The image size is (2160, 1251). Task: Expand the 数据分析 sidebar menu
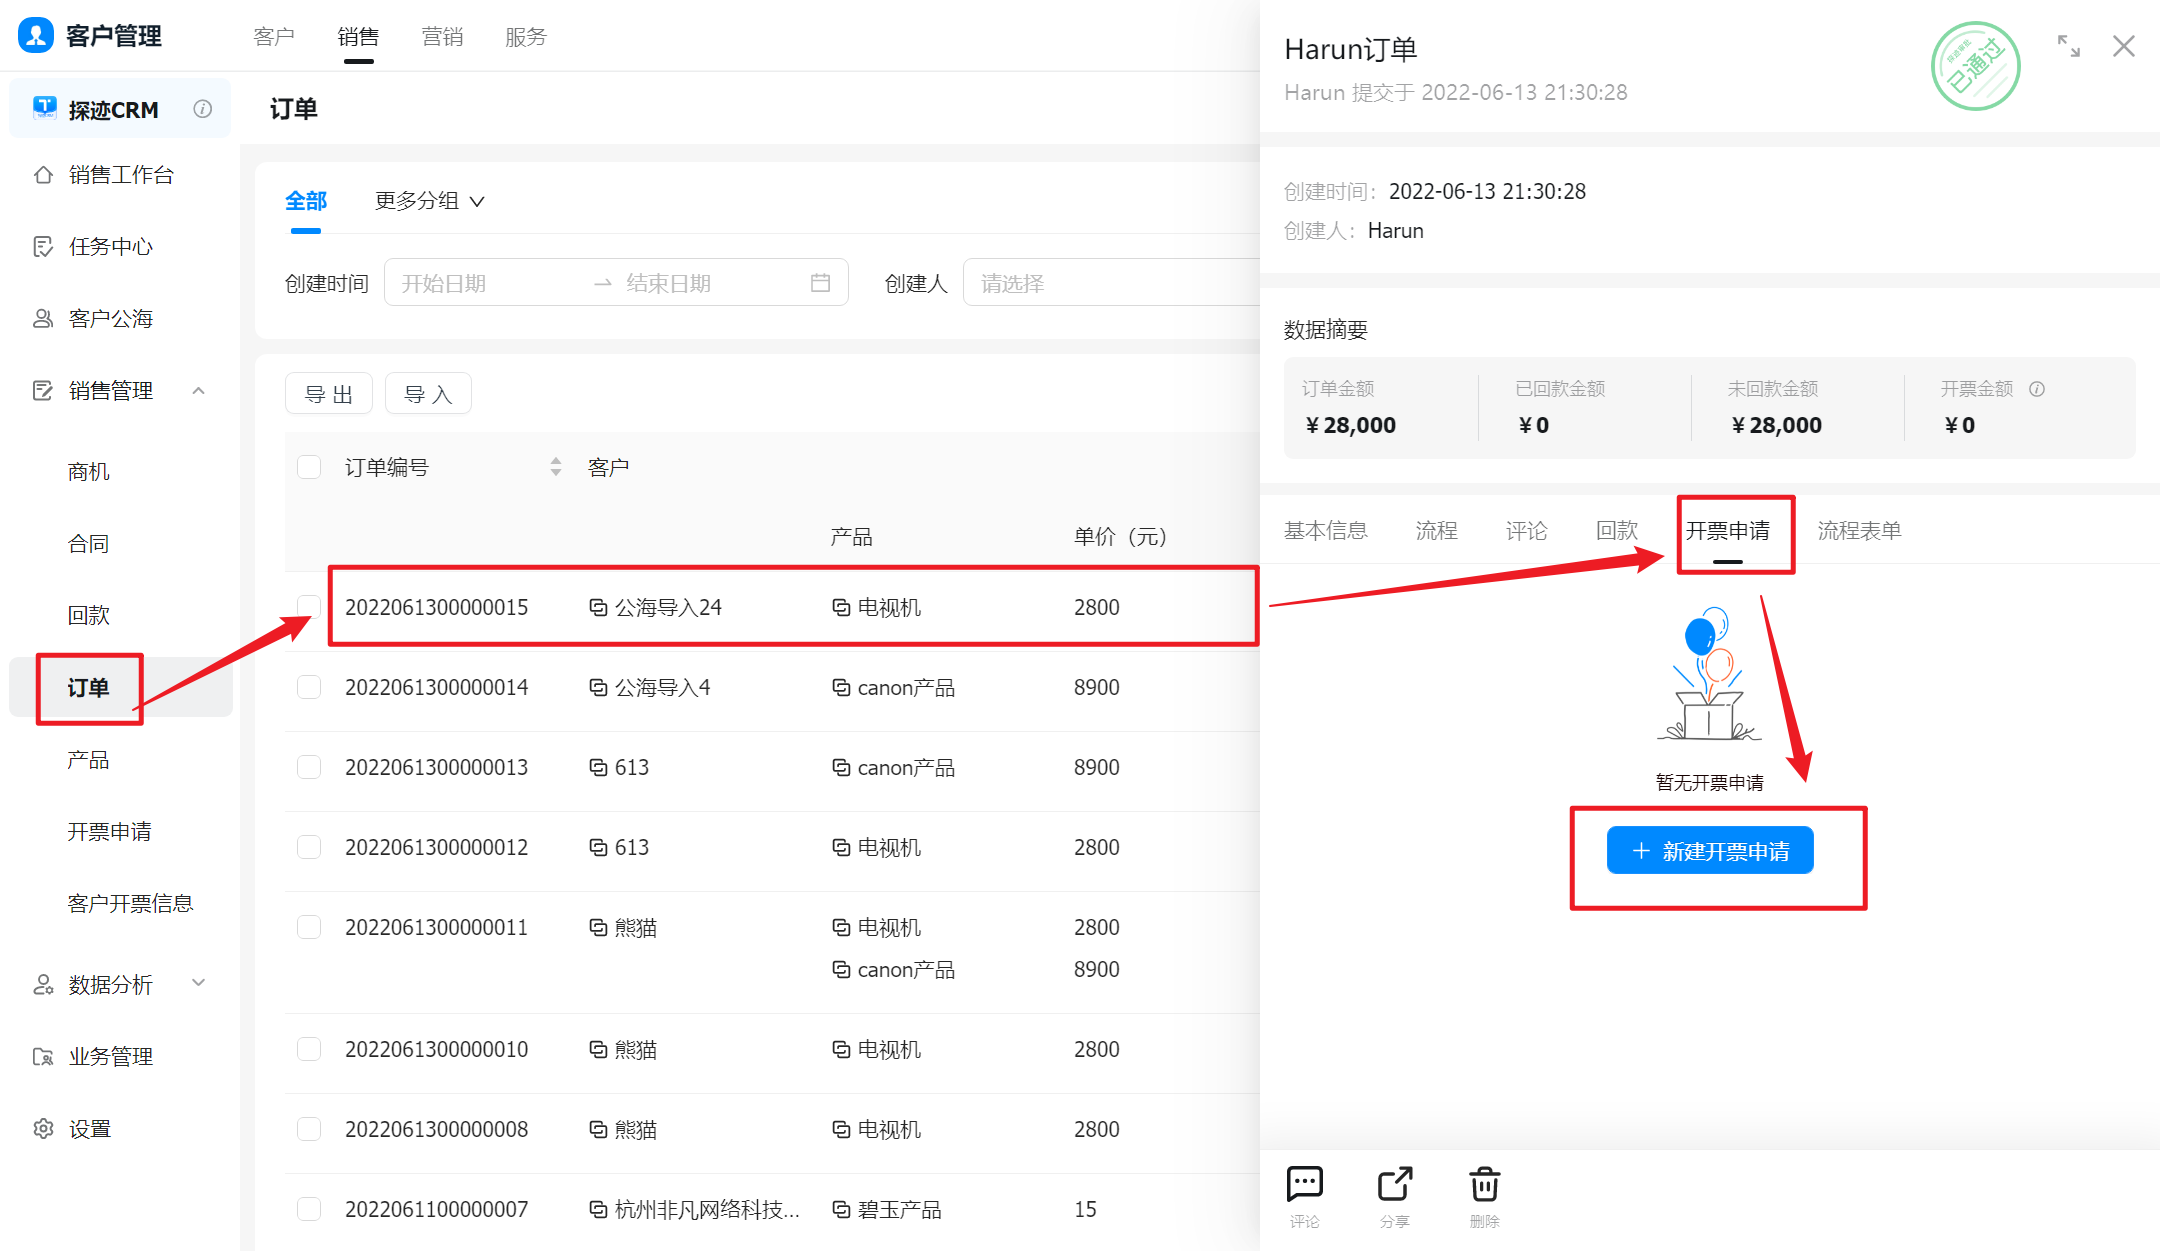click(x=198, y=983)
